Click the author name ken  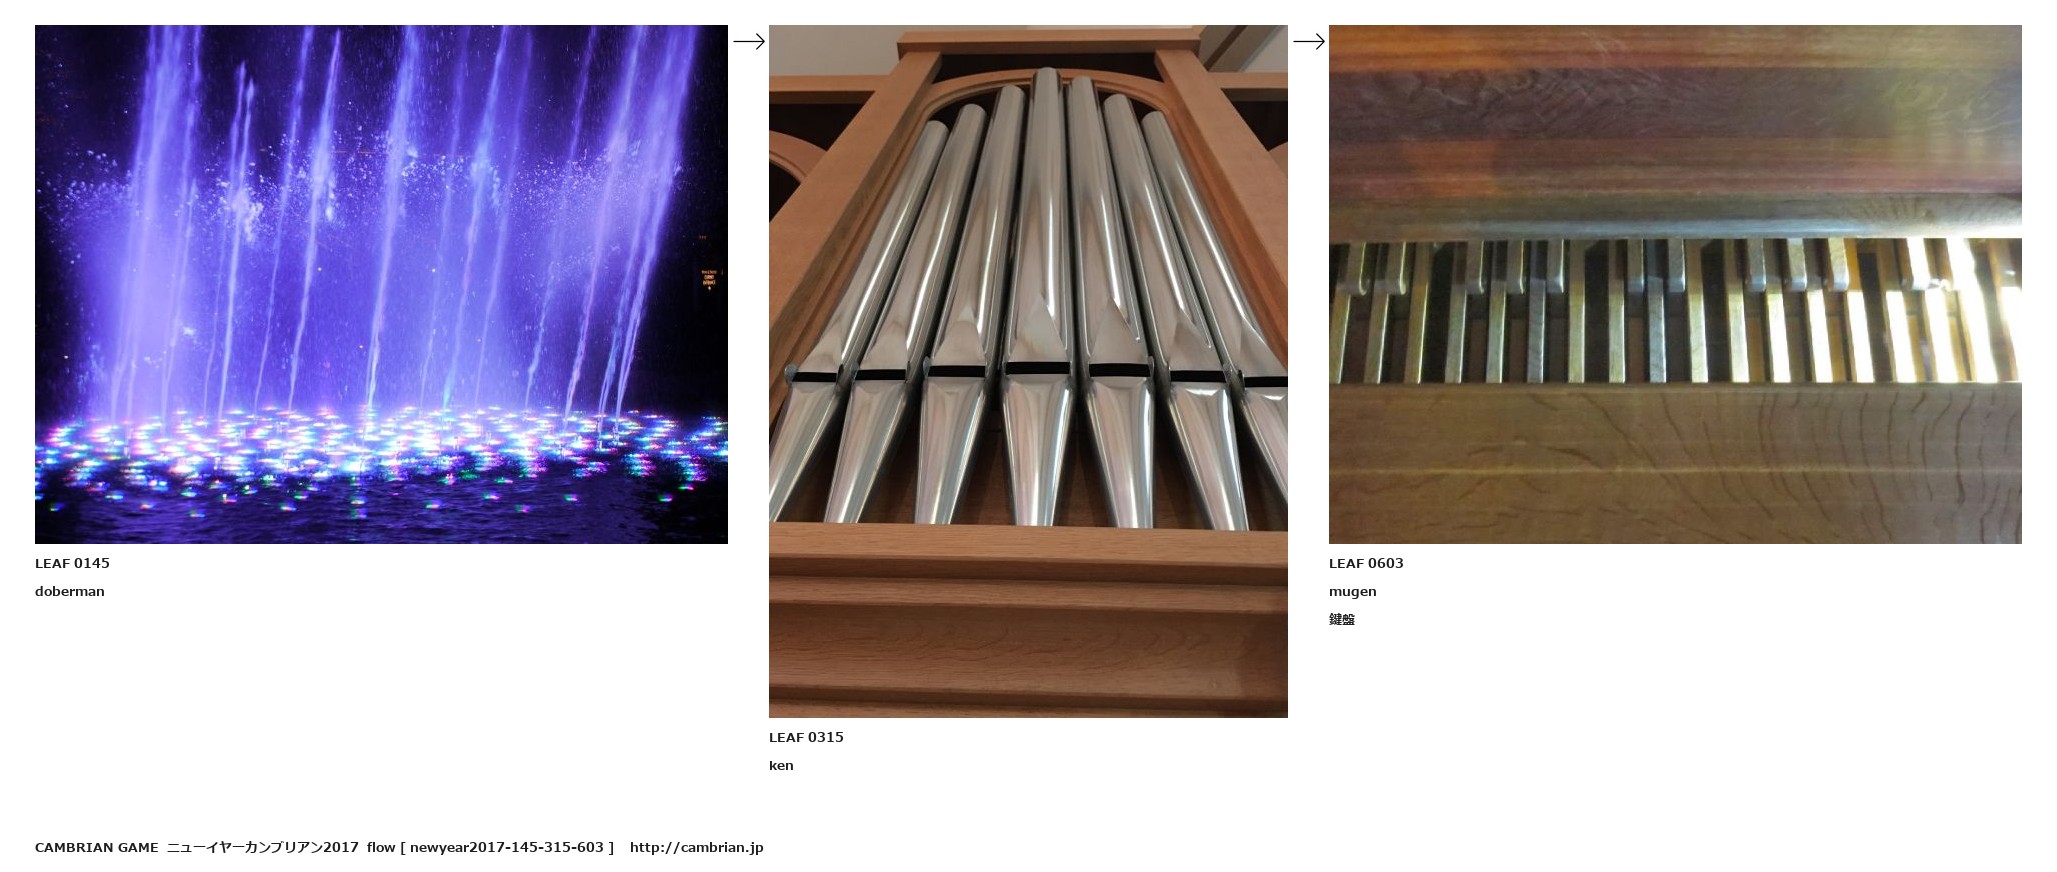pos(781,765)
